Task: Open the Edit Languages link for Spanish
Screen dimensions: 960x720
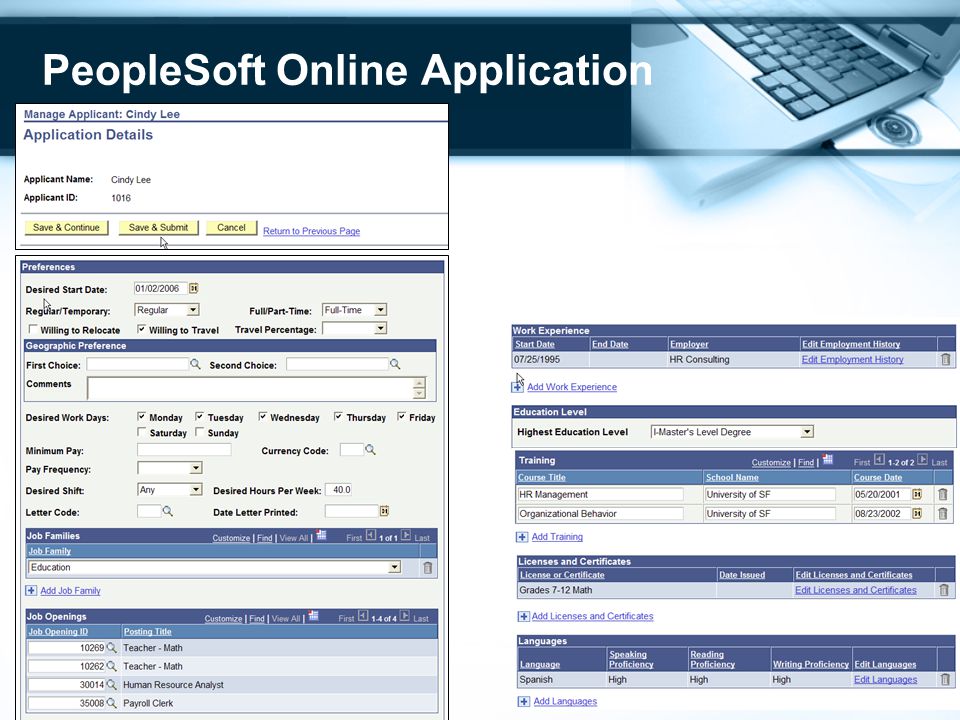Action: click(885, 680)
